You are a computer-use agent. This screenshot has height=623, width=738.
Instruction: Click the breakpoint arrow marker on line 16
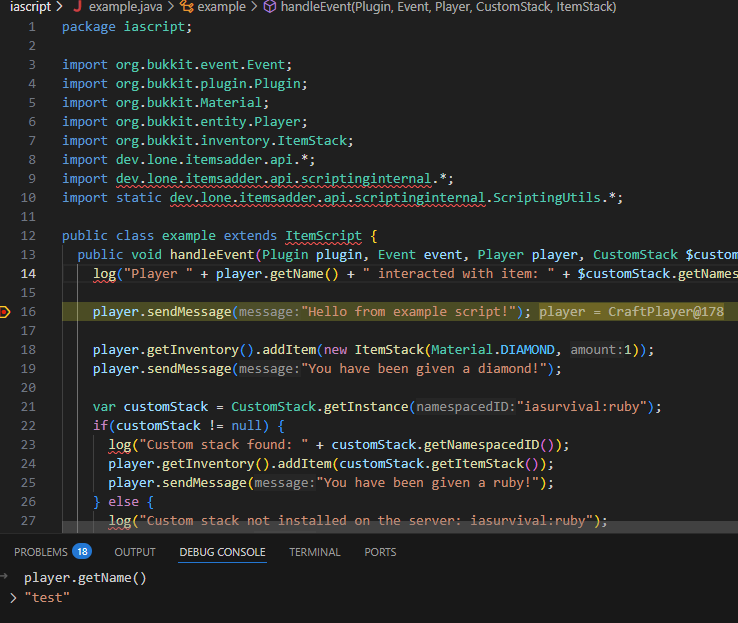pos(5,312)
